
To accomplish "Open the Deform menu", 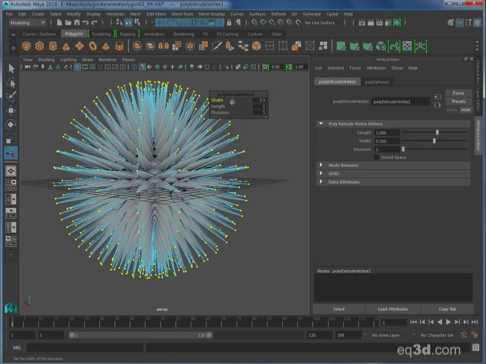I will (x=278, y=14).
